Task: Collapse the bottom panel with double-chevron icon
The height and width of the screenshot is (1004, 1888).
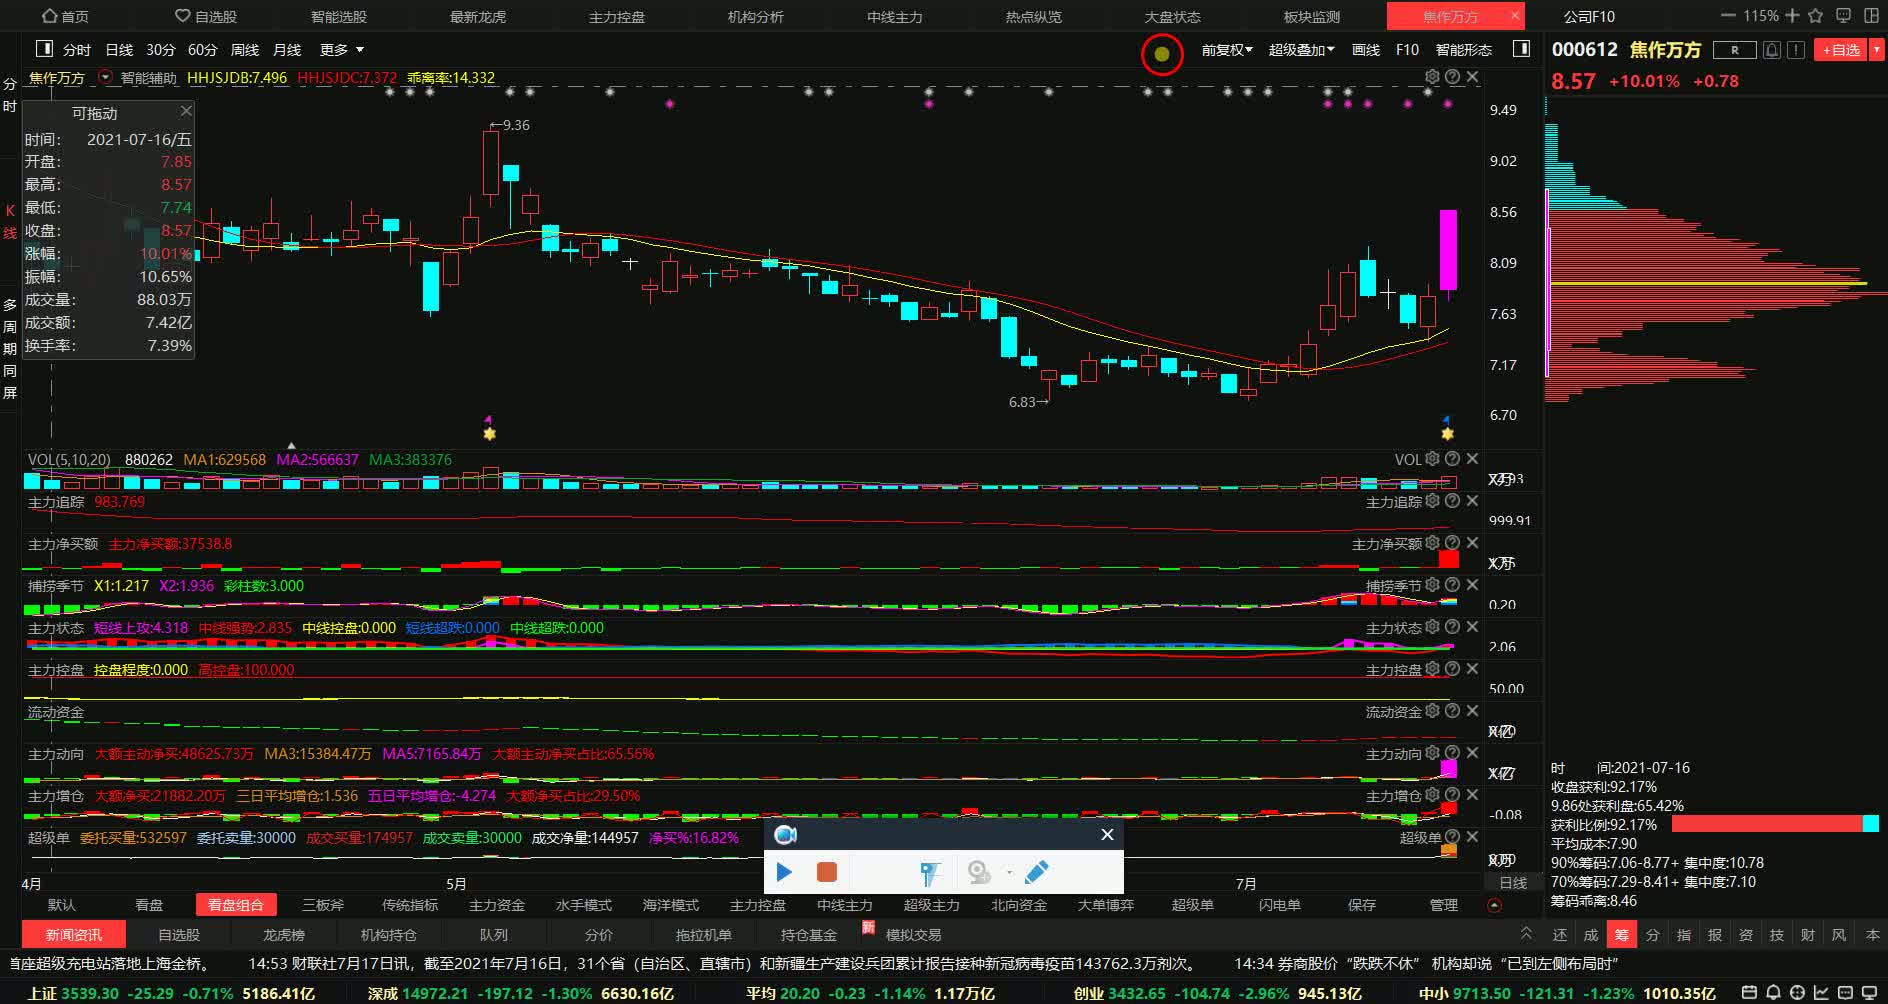Action: point(1526,933)
